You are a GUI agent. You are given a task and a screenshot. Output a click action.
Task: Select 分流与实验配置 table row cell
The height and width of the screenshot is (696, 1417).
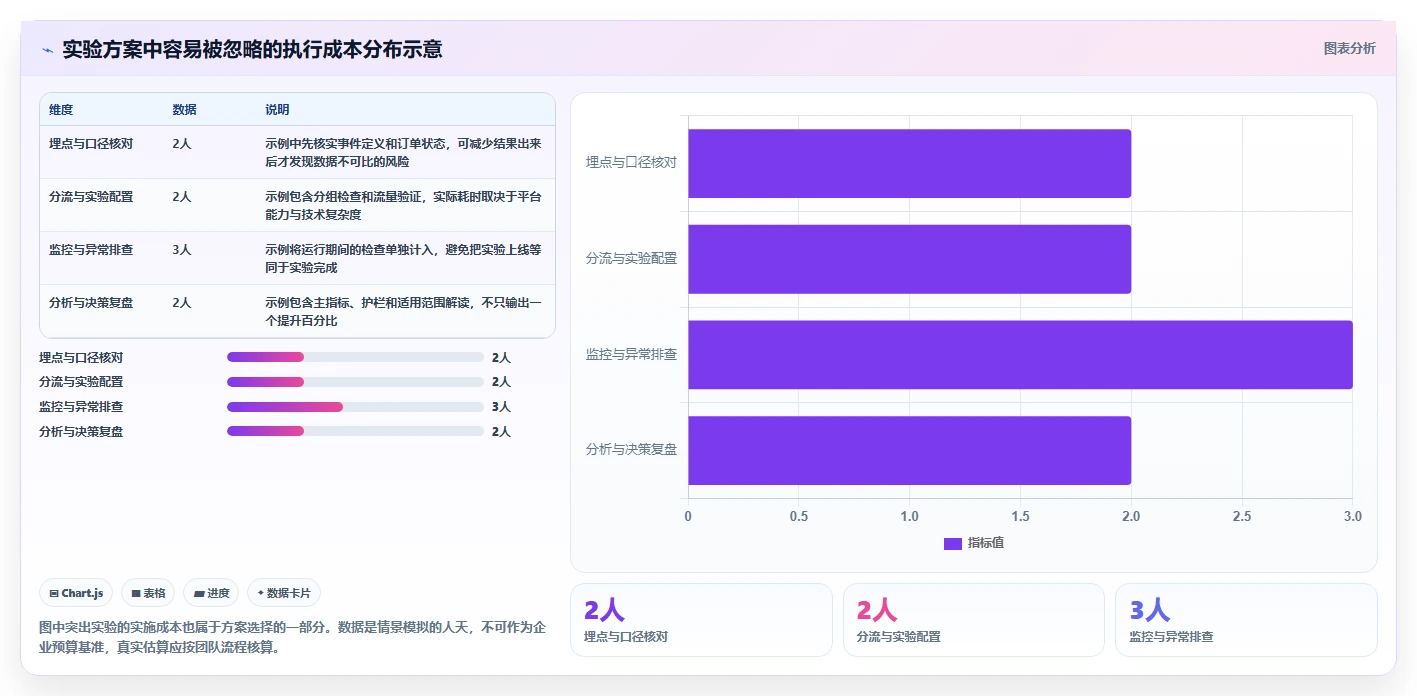tap(91, 197)
